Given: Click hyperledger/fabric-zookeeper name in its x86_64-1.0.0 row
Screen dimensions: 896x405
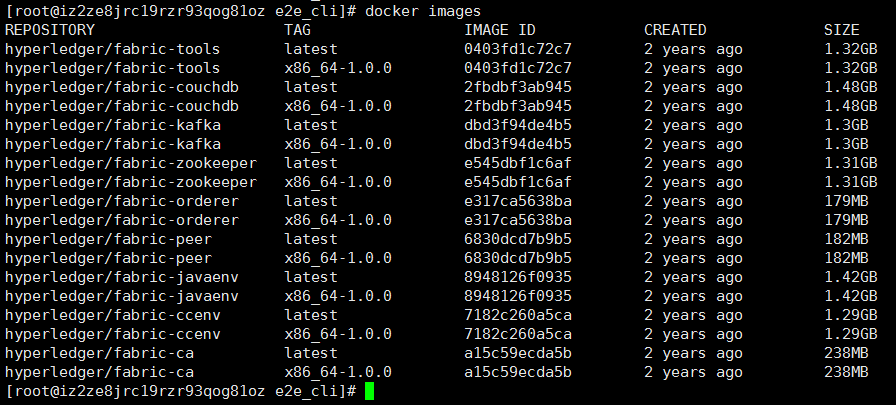Looking at the screenshot, I should (x=130, y=182).
